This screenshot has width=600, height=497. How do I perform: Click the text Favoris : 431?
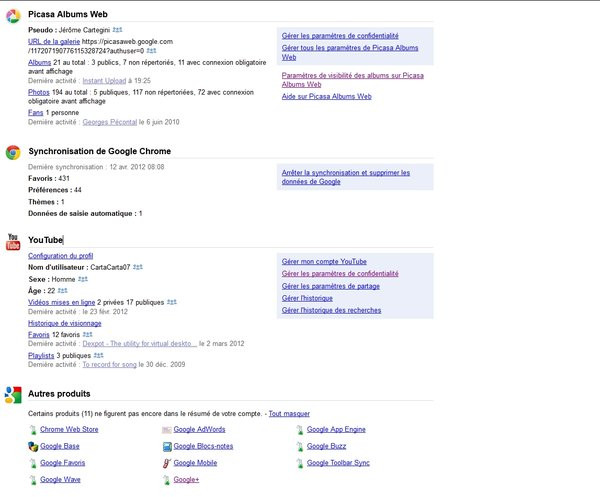49,178
